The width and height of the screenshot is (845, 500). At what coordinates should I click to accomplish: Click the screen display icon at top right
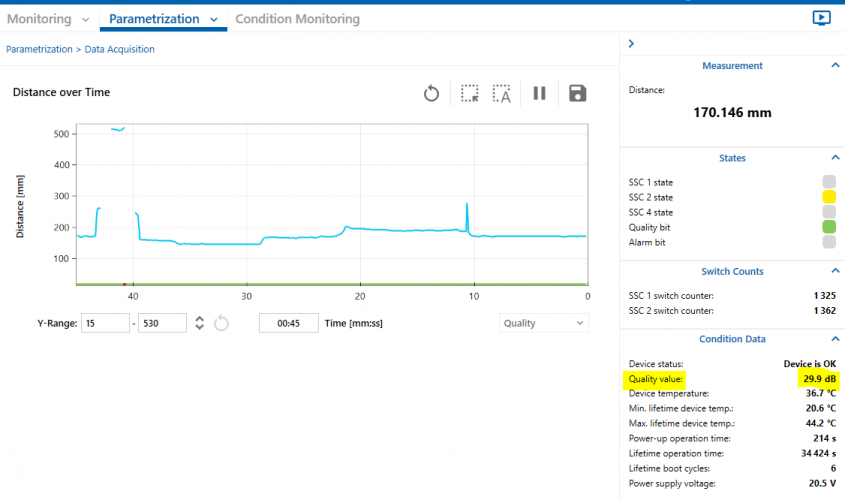point(822,18)
